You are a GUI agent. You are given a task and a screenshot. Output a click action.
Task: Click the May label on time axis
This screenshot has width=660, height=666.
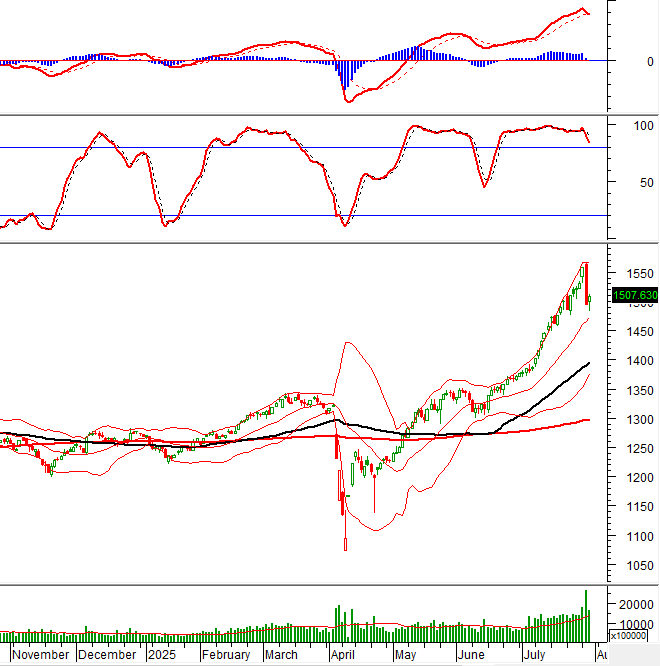[x=405, y=655]
